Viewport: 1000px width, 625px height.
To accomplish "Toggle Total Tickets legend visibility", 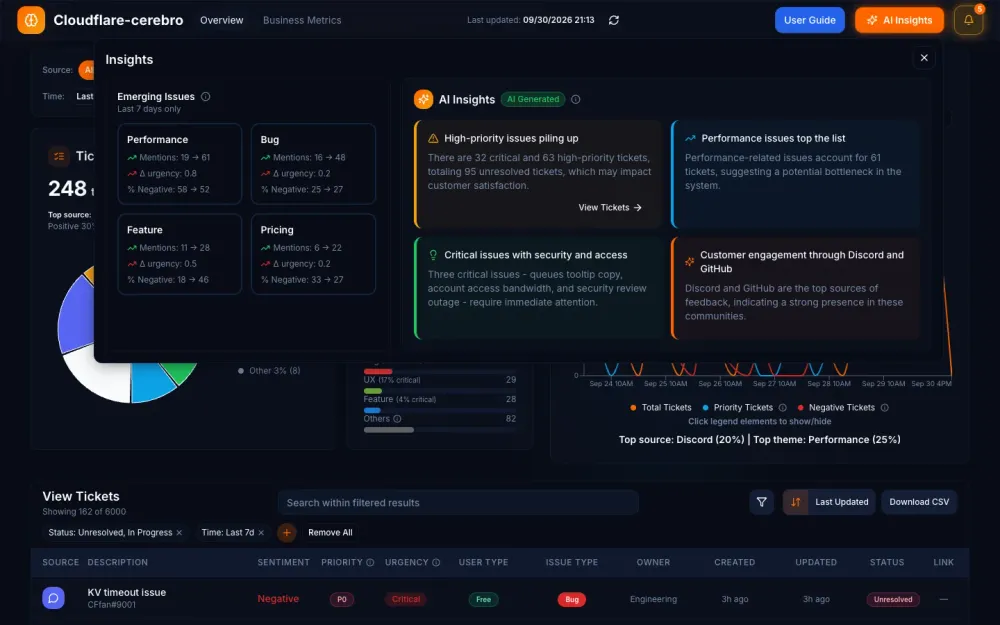I will coord(661,408).
